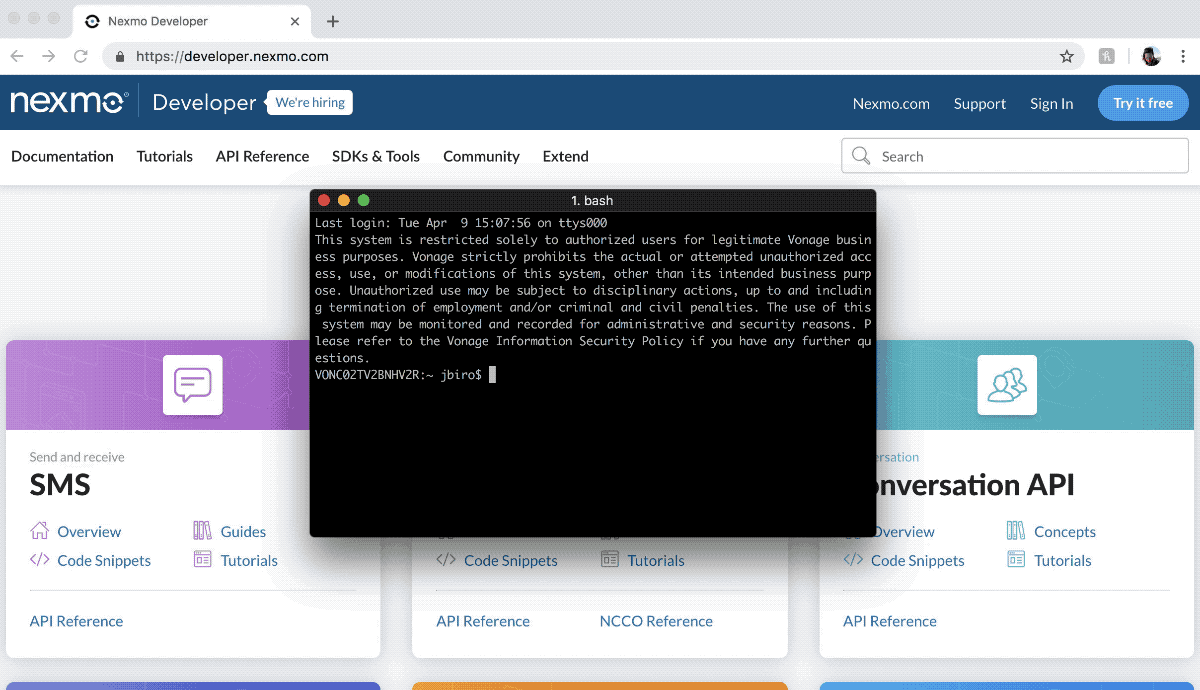Click the Try it free button
The height and width of the screenshot is (690, 1200).
click(1143, 103)
